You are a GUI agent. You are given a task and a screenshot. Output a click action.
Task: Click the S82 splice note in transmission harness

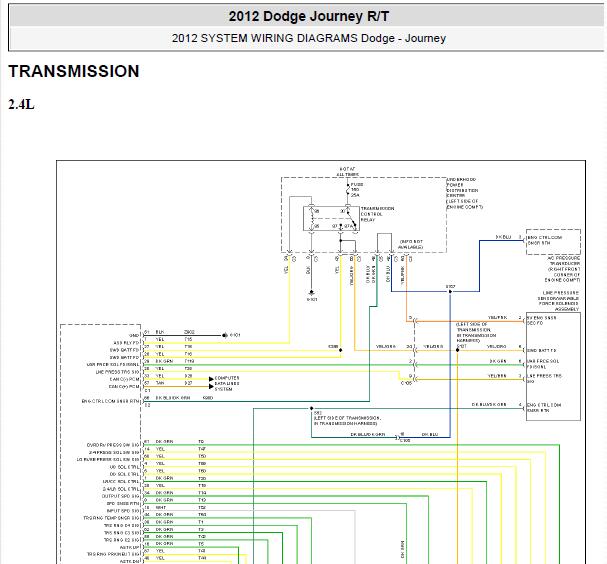pos(347,418)
